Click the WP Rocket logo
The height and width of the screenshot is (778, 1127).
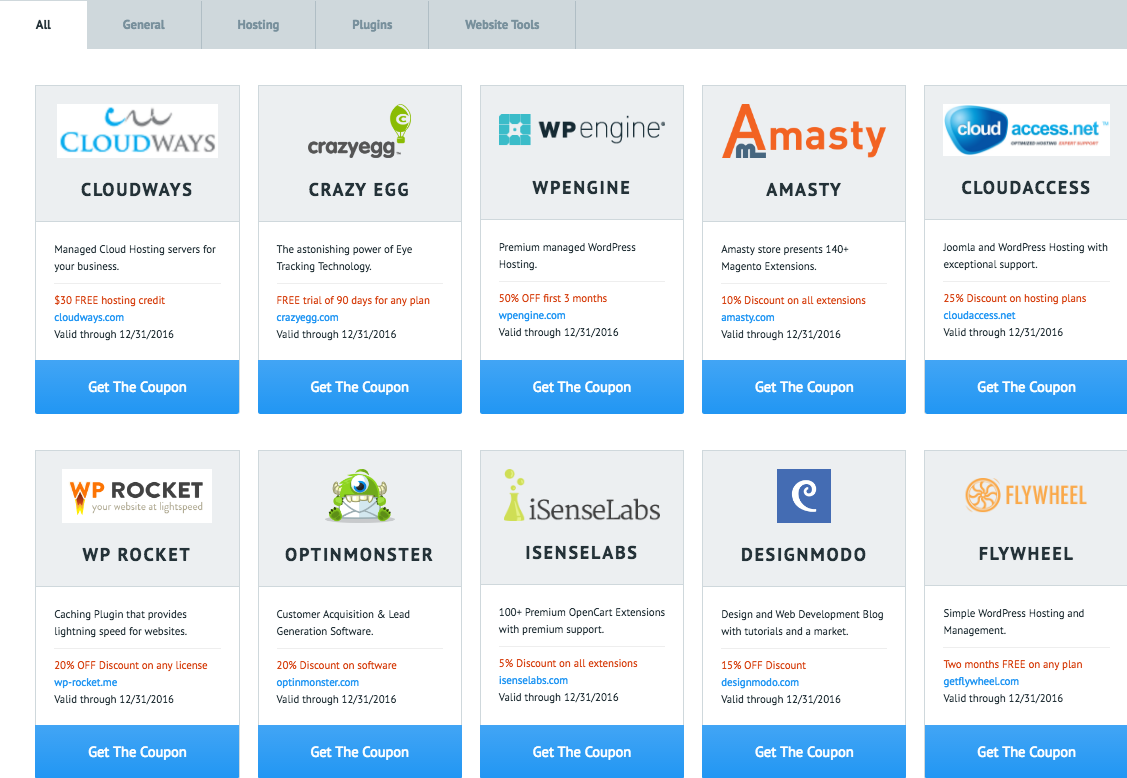(137, 495)
